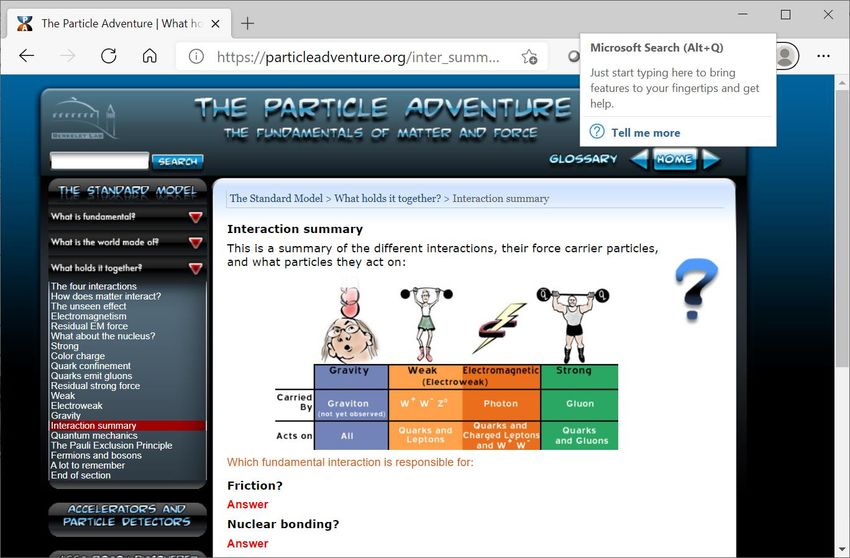The height and width of the screenshot is (558, 850).
Task: Maximize the browser window
Action: click(785, 15)
